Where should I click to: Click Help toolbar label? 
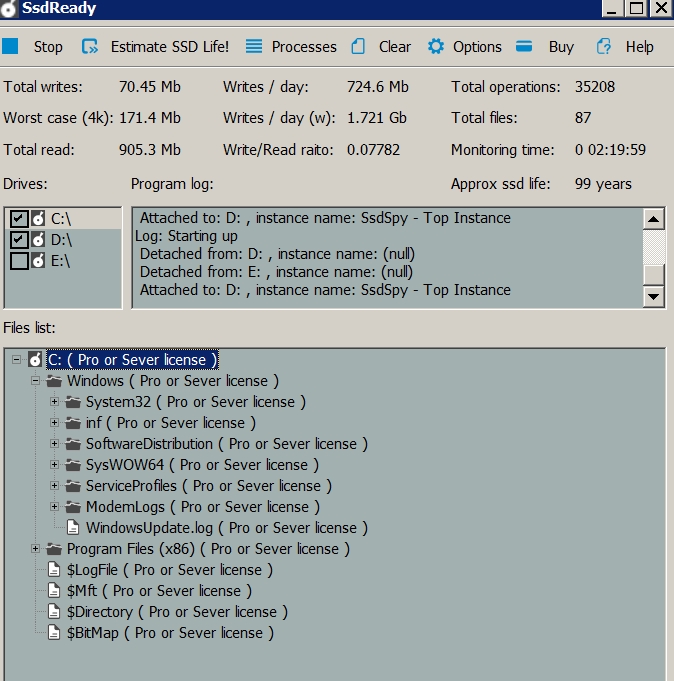tap(639, 46)
